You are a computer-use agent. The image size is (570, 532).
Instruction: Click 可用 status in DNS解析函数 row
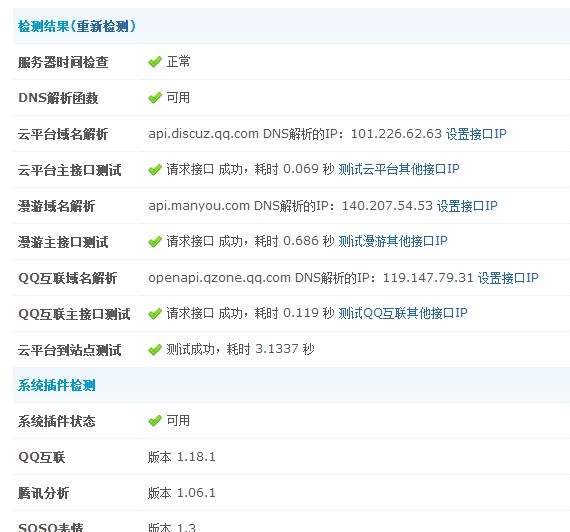pyautogui.click(x=178, y=97)
